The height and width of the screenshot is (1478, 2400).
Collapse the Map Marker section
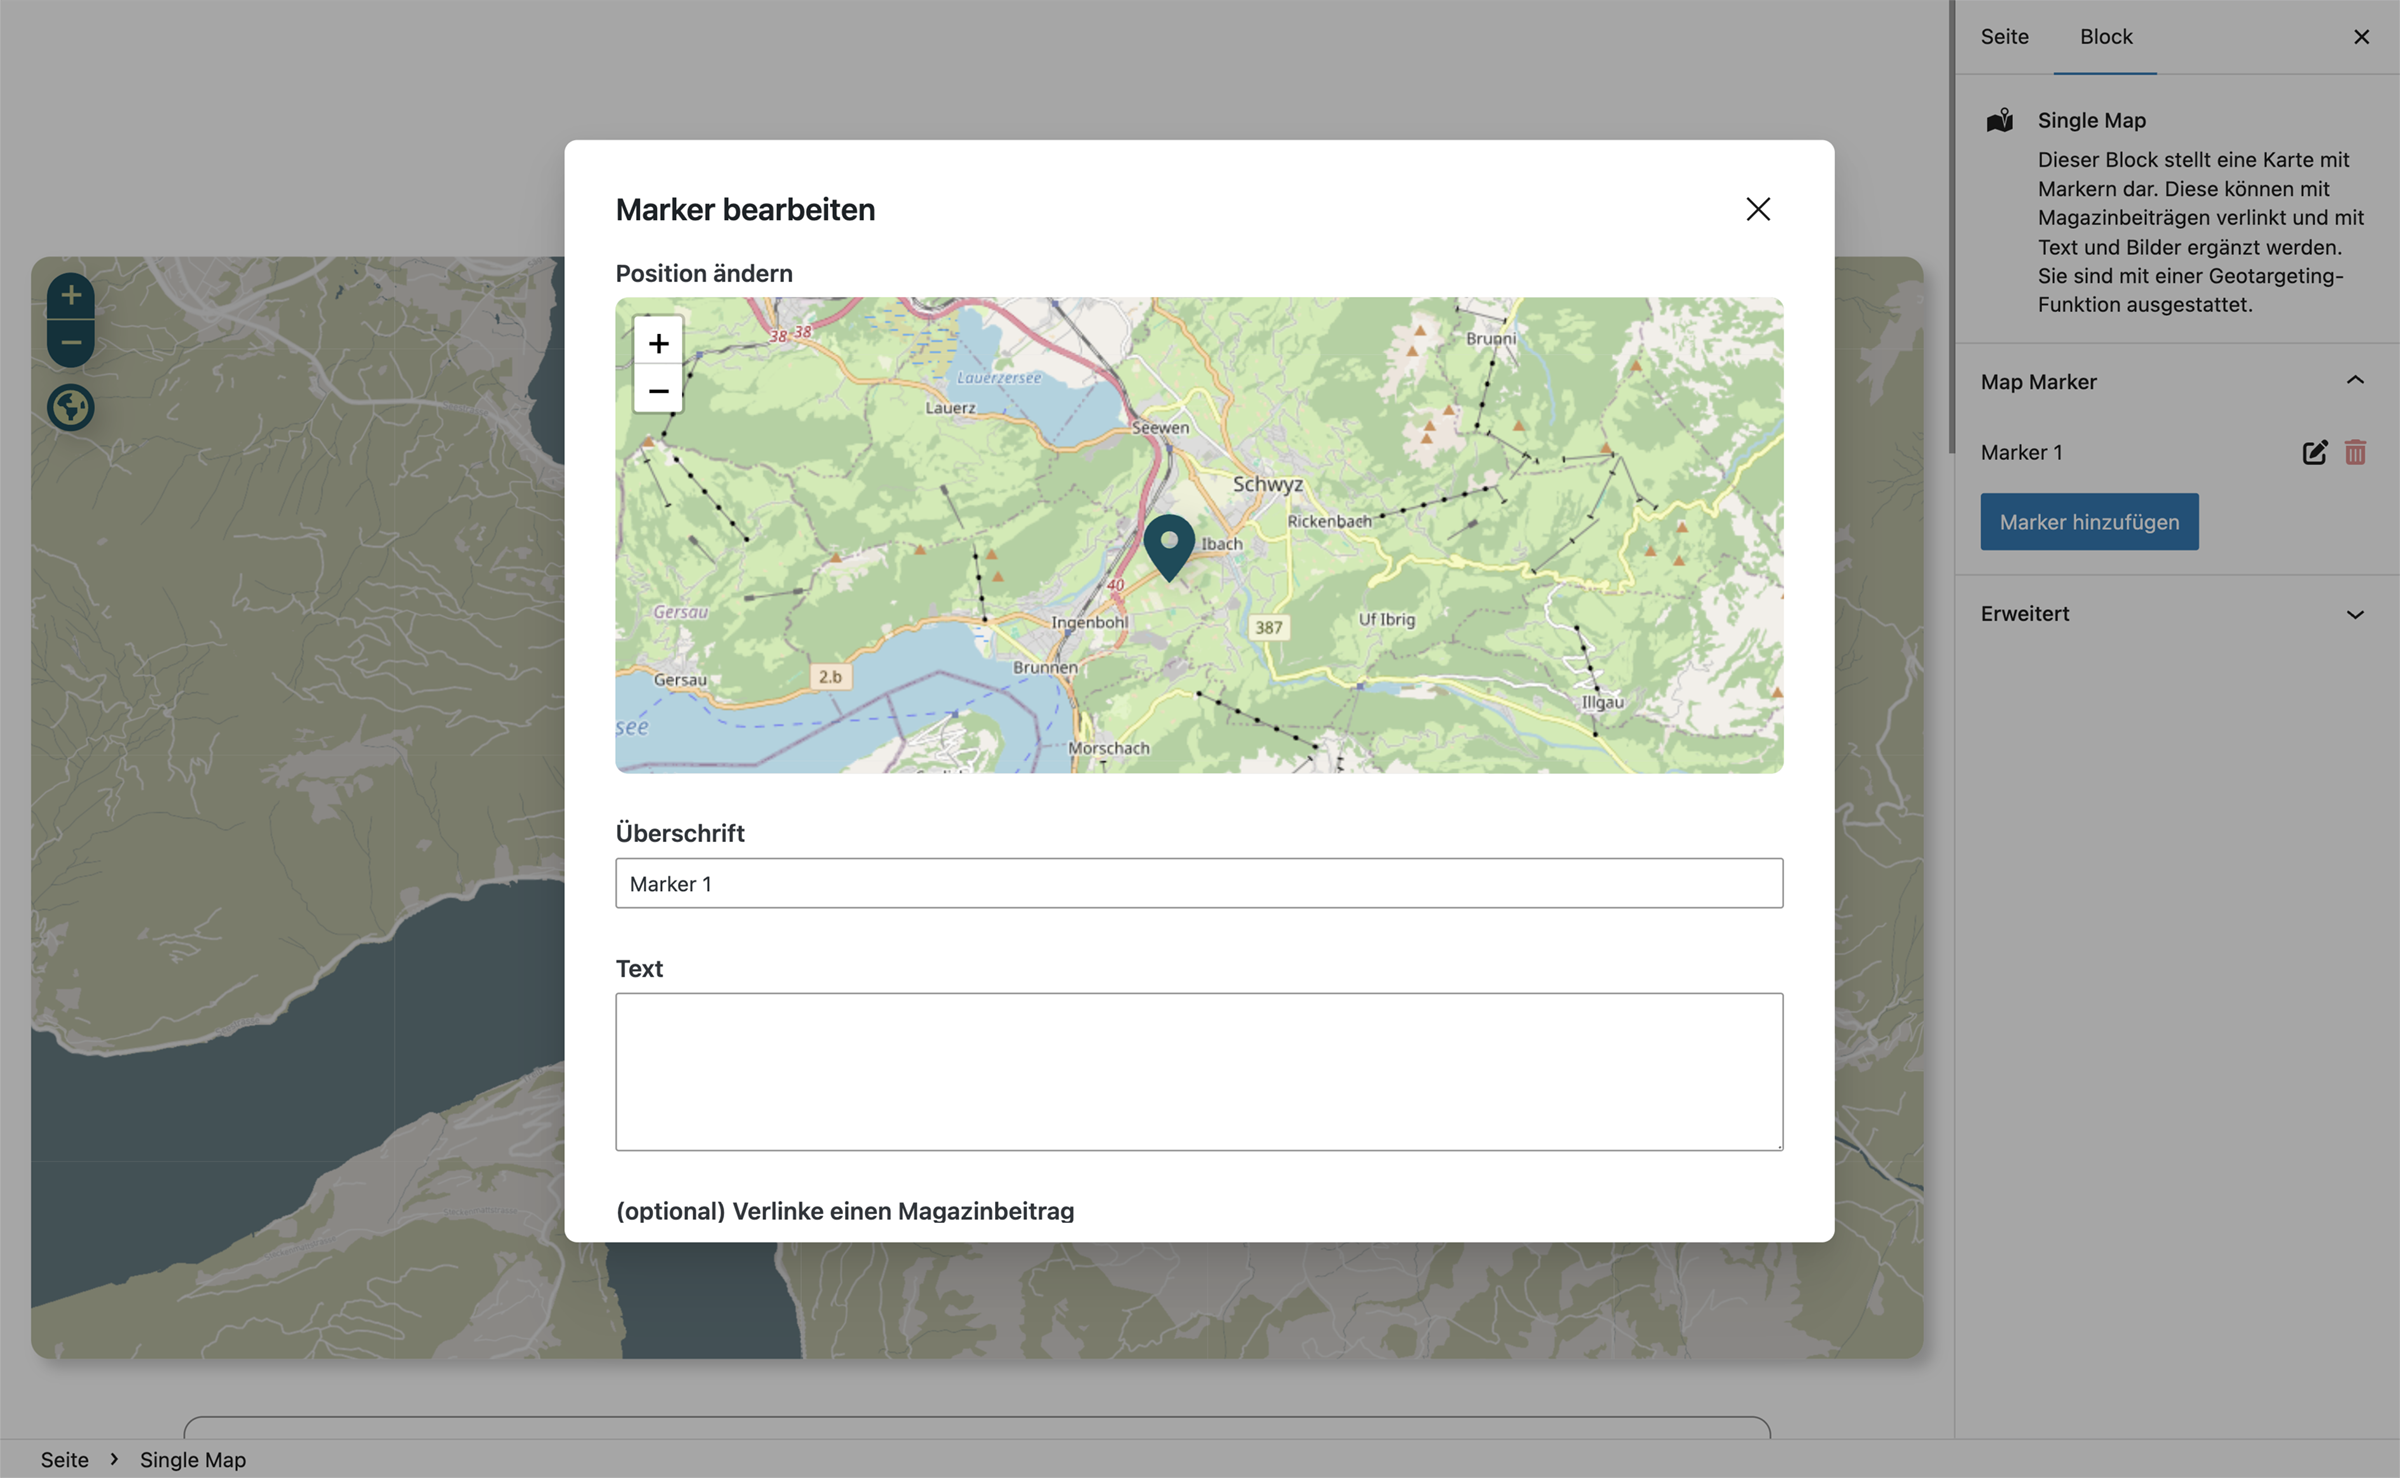click(2355, 381)
